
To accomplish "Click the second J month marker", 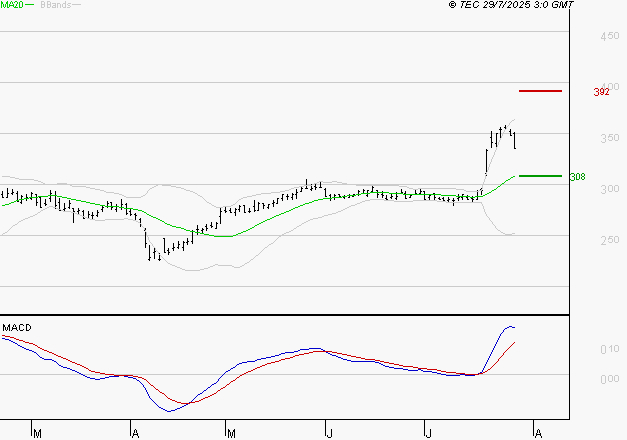I will [429, 432].
